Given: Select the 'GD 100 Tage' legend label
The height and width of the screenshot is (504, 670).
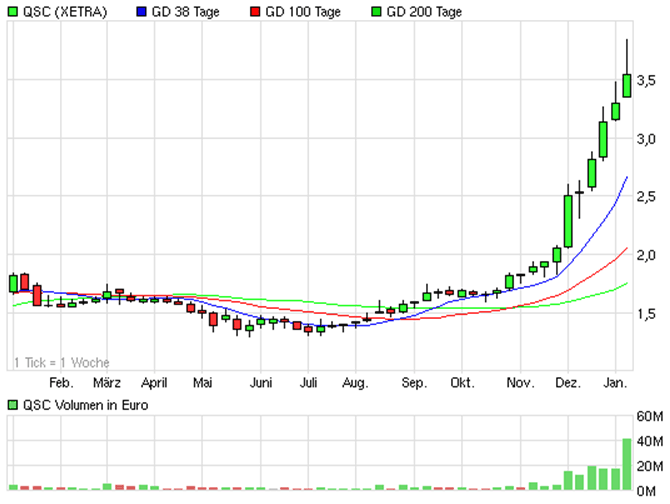Looking at the screenshot, I should click(303, 12).
